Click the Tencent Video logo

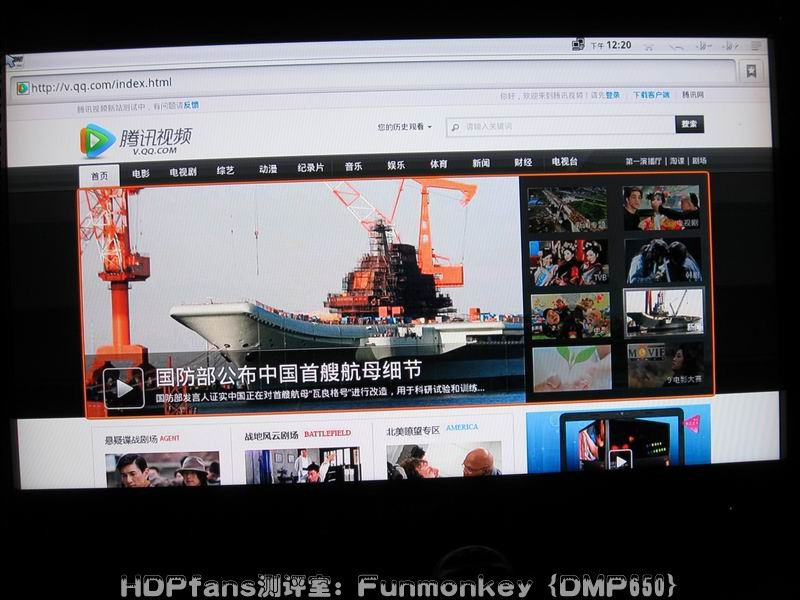coord(135,140)
